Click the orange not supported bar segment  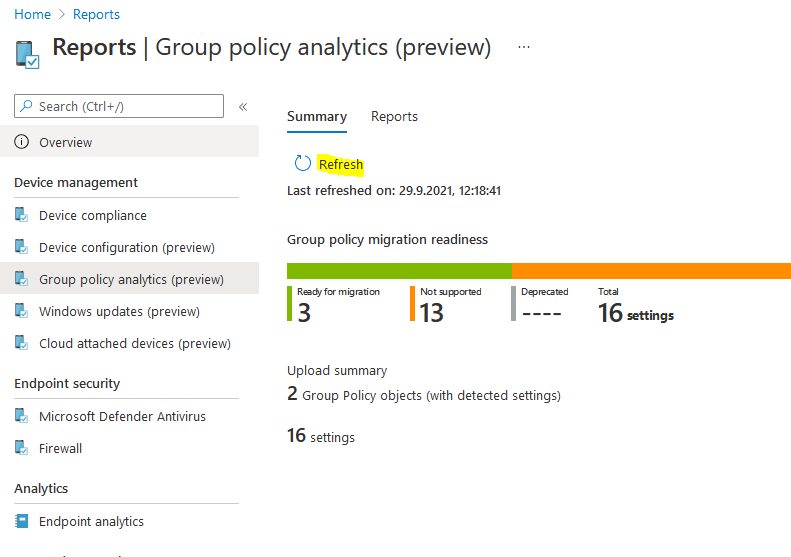point(650,271)
